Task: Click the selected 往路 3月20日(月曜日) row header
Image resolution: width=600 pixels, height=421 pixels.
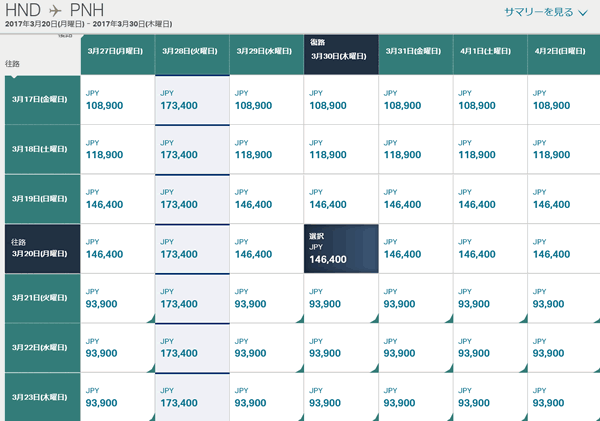Action: (42, 248)
